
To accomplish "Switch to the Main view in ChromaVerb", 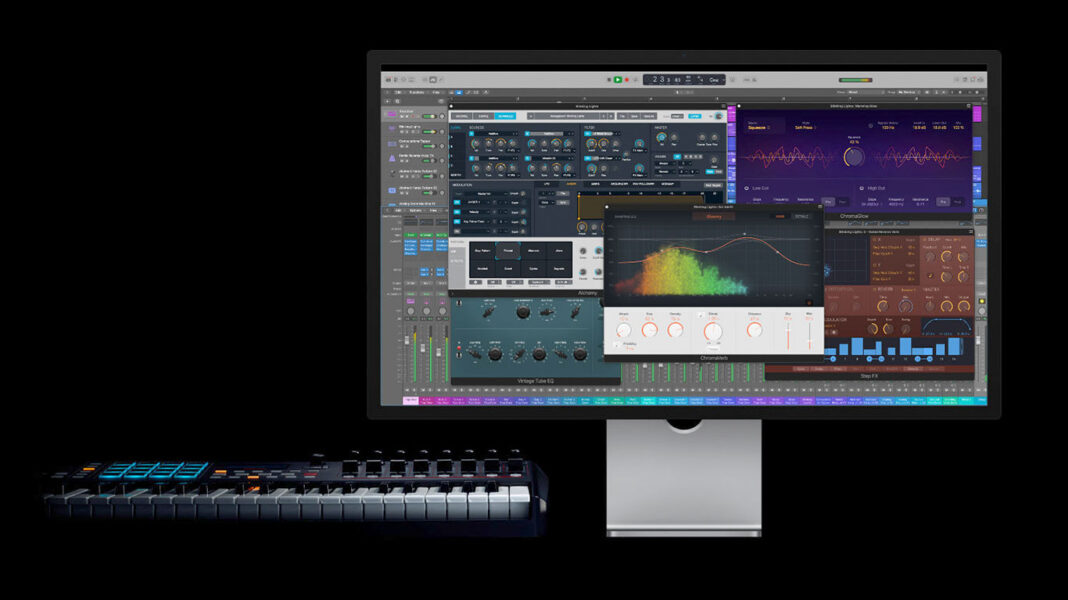I will click(780, 216).
